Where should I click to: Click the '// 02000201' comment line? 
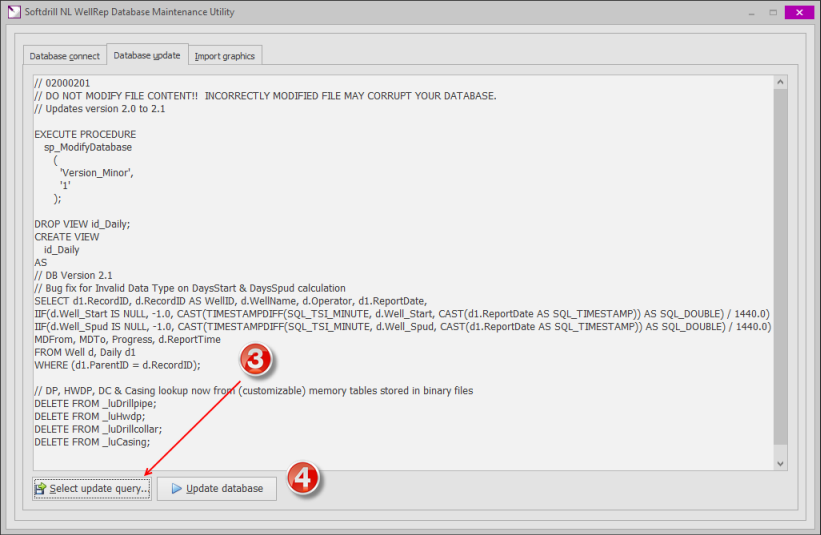(61, 83)
